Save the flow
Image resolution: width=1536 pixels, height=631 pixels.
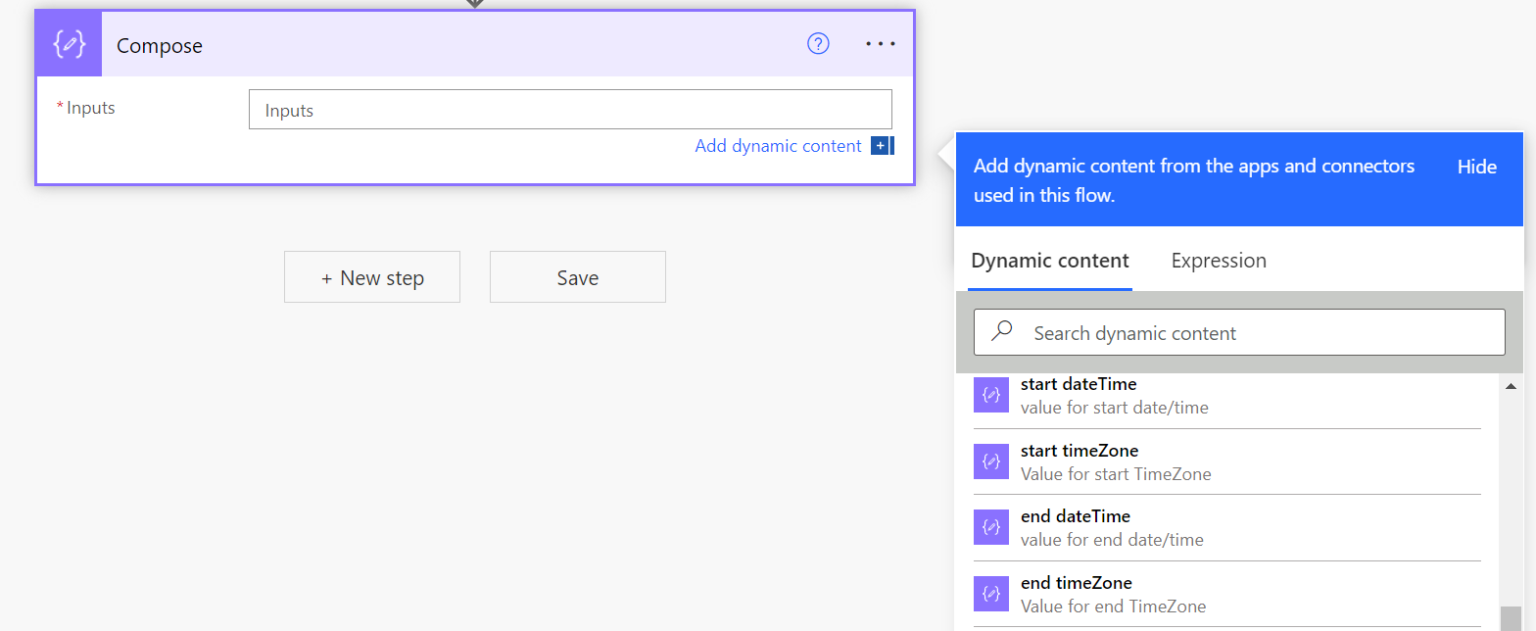point(577,277)
